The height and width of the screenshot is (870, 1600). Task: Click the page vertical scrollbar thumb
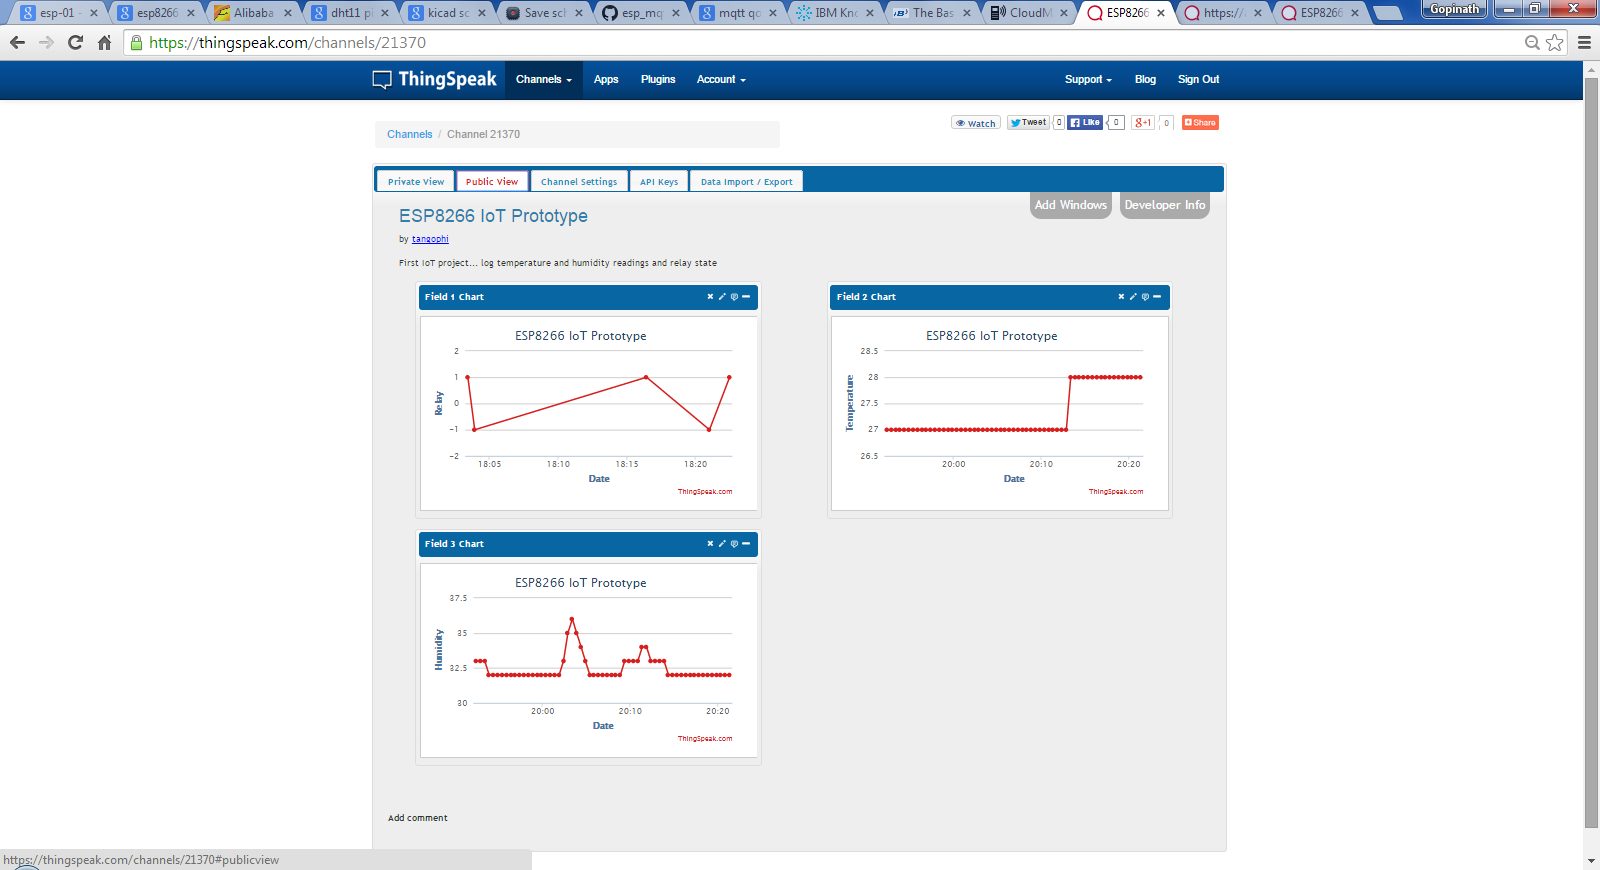(1591, 453)
